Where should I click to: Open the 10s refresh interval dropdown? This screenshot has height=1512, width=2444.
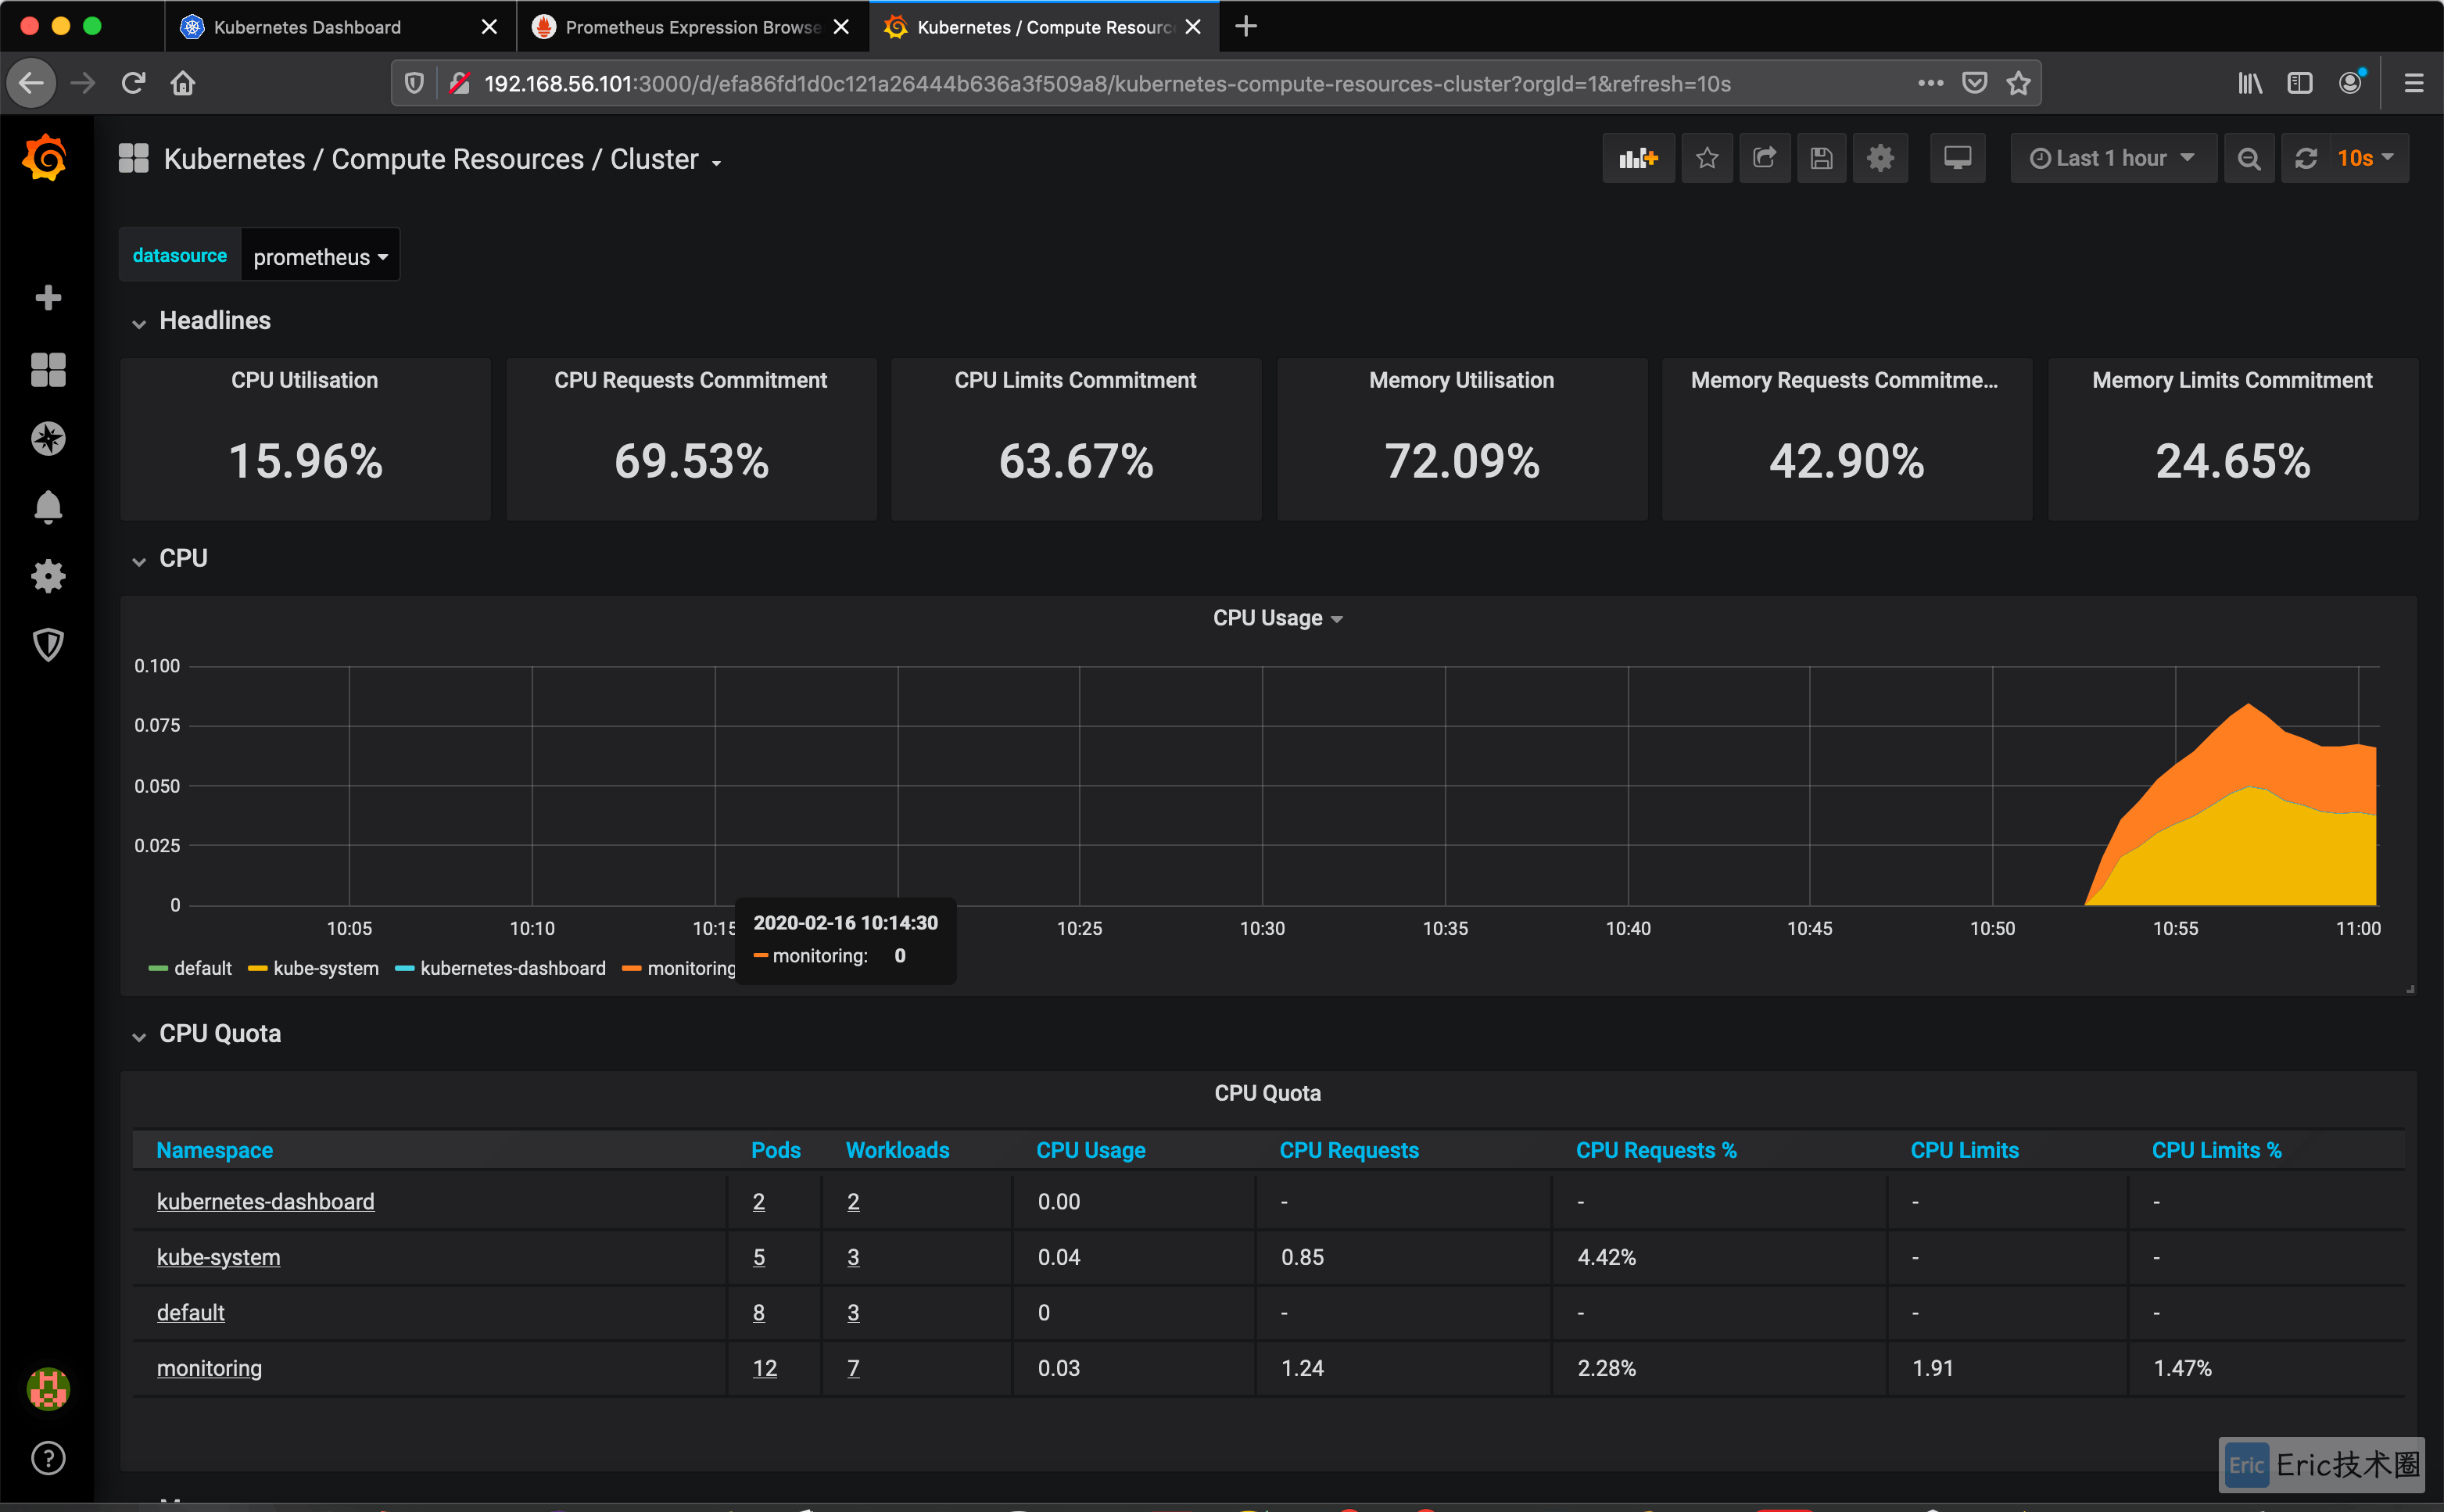tap(2366, 158)
